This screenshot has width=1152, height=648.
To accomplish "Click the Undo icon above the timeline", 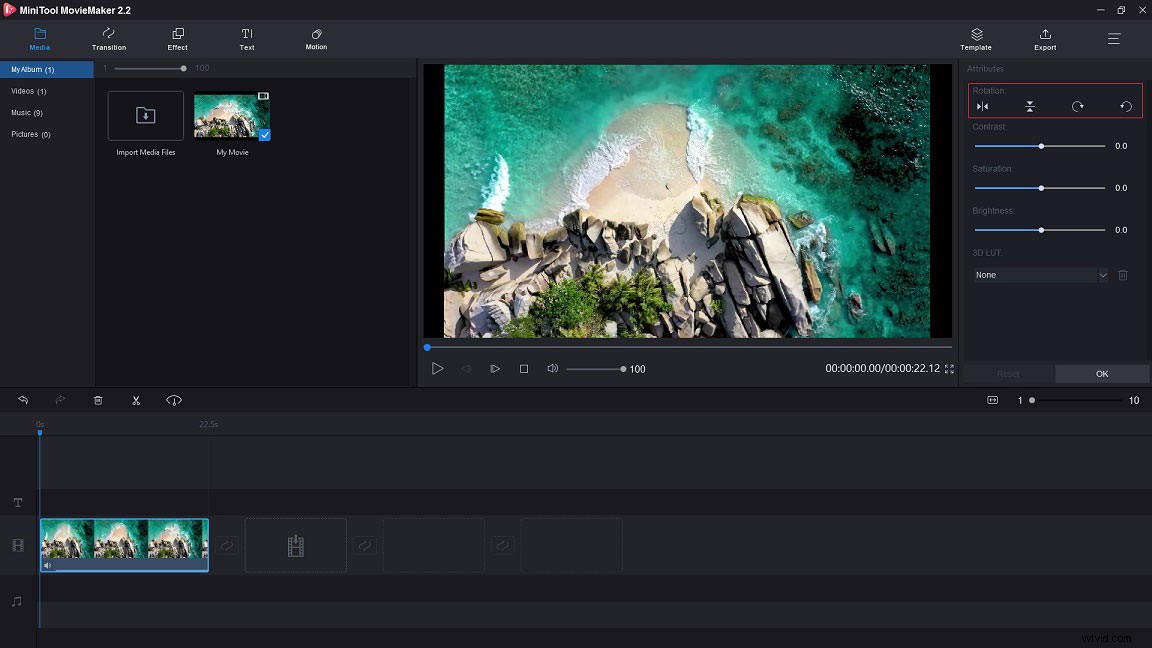I will click(x=23, y=400).
